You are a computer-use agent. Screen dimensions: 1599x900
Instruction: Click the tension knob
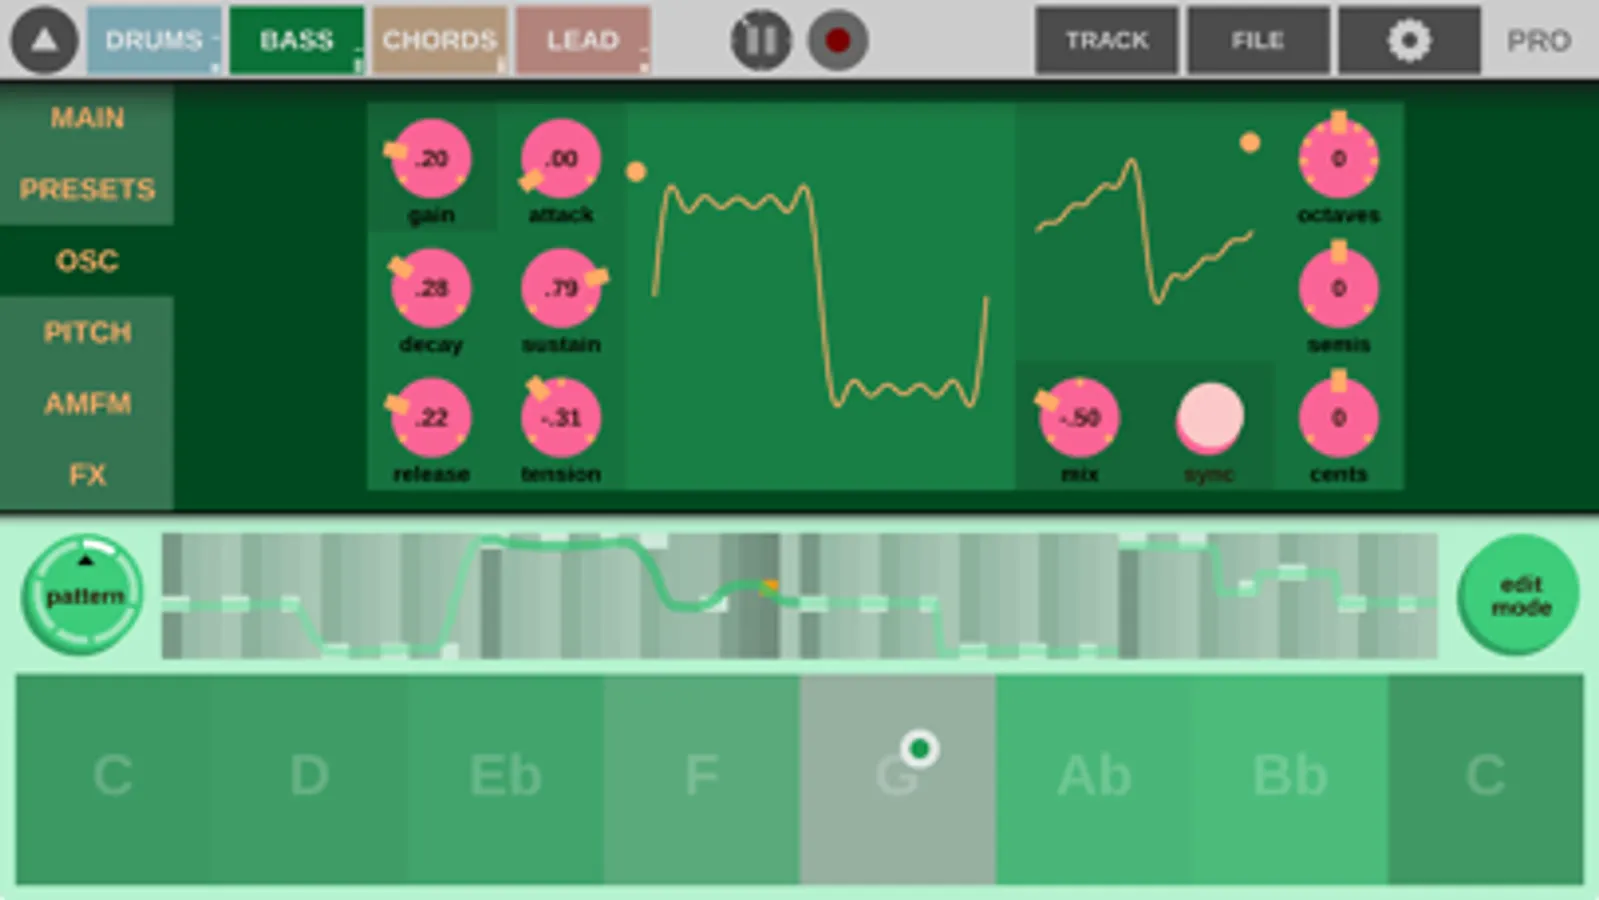click(x=561, y=417)
